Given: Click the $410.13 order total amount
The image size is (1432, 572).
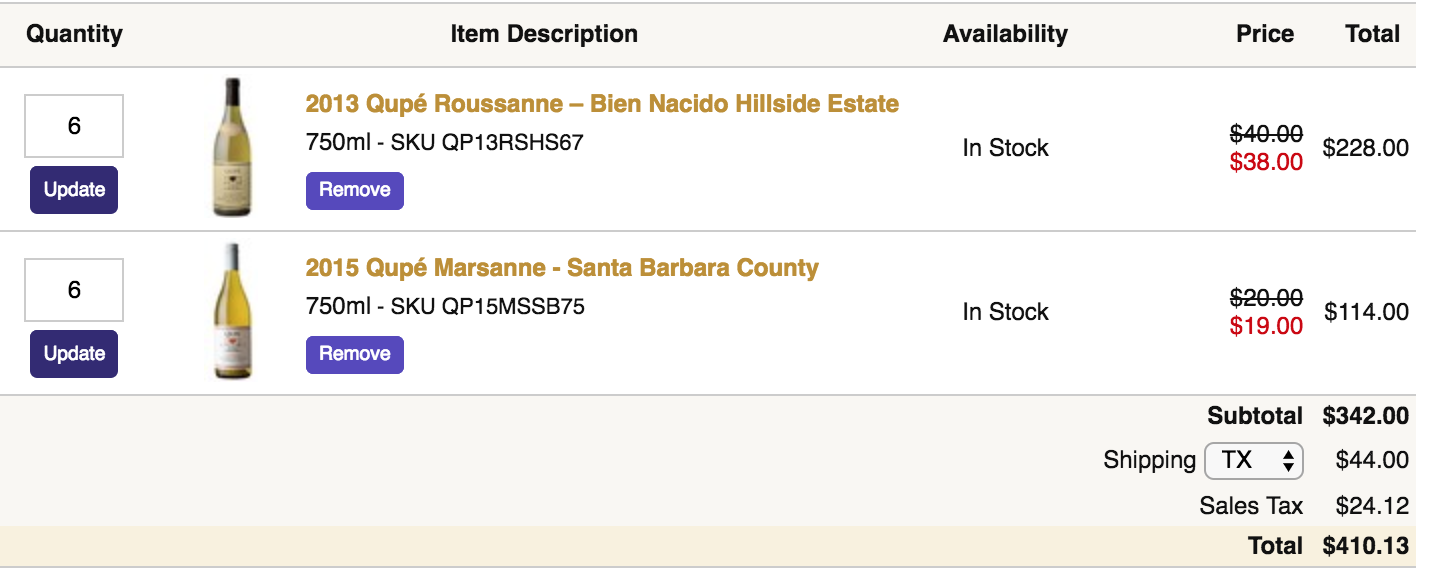Looking at the screenshot, I should [x=1365, y=546].
